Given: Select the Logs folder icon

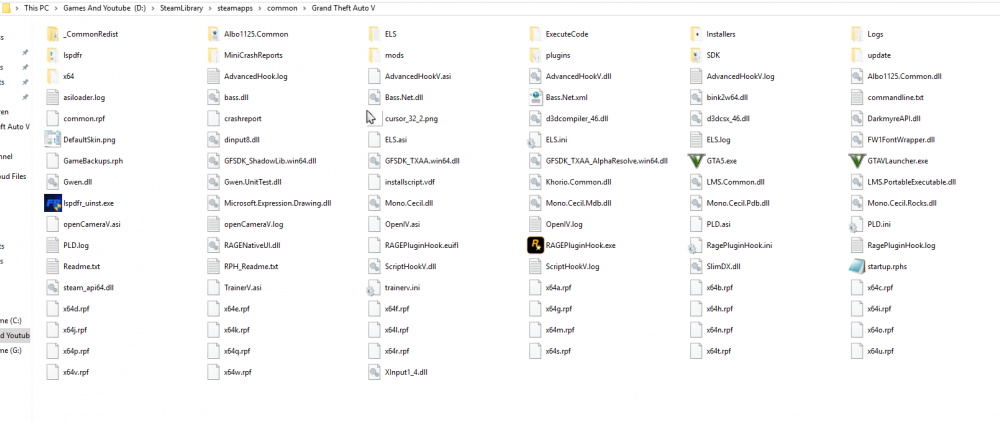Looking at the screenshot, I should pyautogui.click(x=856, y=34).
